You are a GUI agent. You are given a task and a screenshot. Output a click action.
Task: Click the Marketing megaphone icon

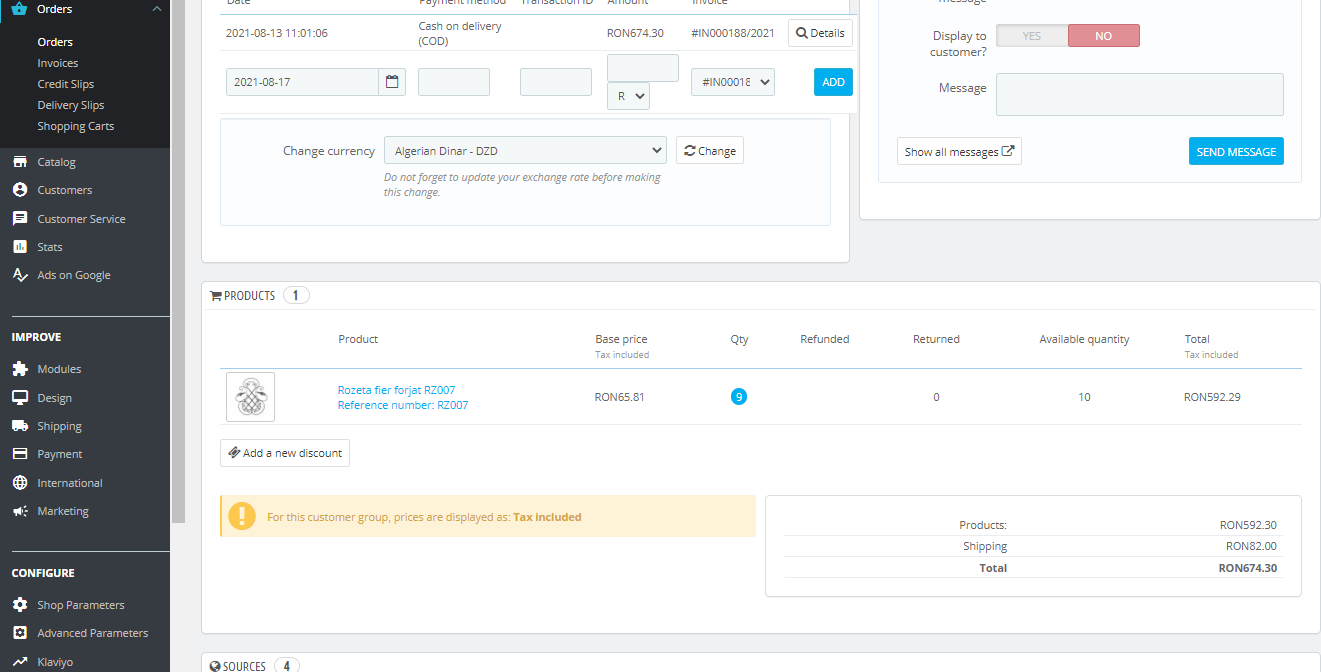(x=19, y=511)
